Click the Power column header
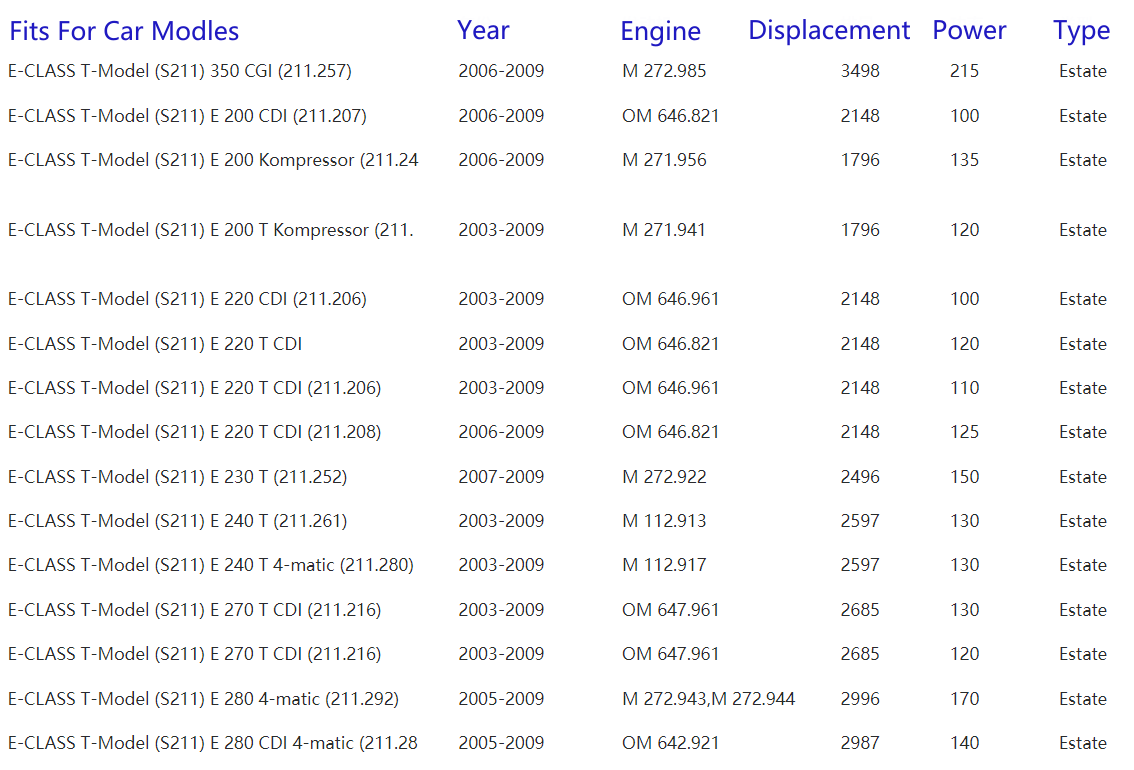Image resolution: width=1134 pixels, height=770 pixels. coord(969,31)
